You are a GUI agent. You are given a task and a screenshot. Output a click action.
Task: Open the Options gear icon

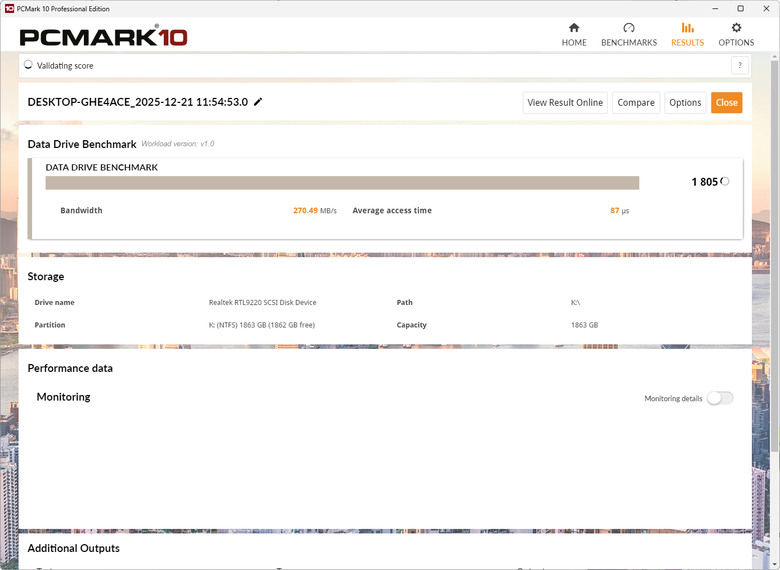[736, 27]
